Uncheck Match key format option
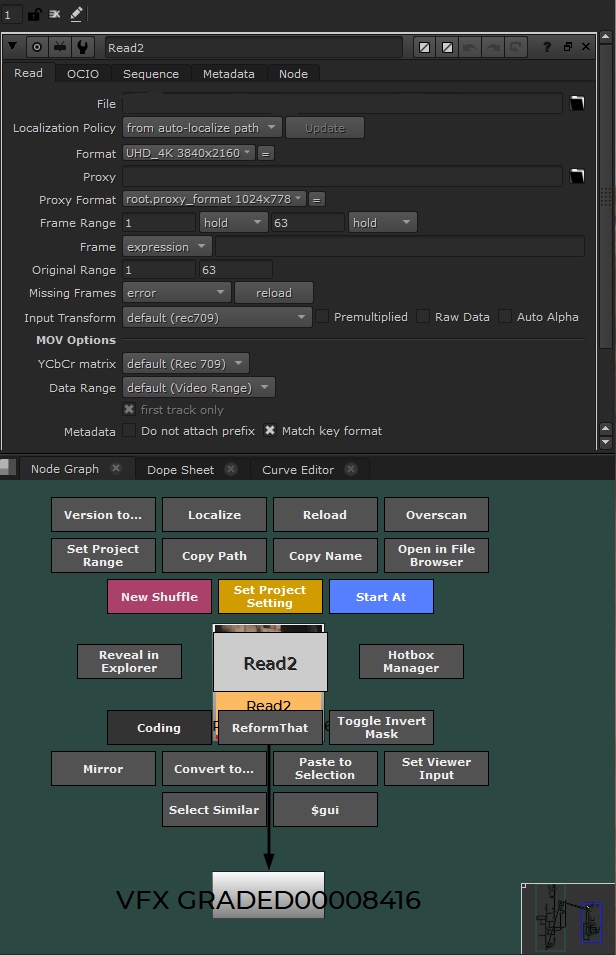The image size is (616, 955). 270,431
